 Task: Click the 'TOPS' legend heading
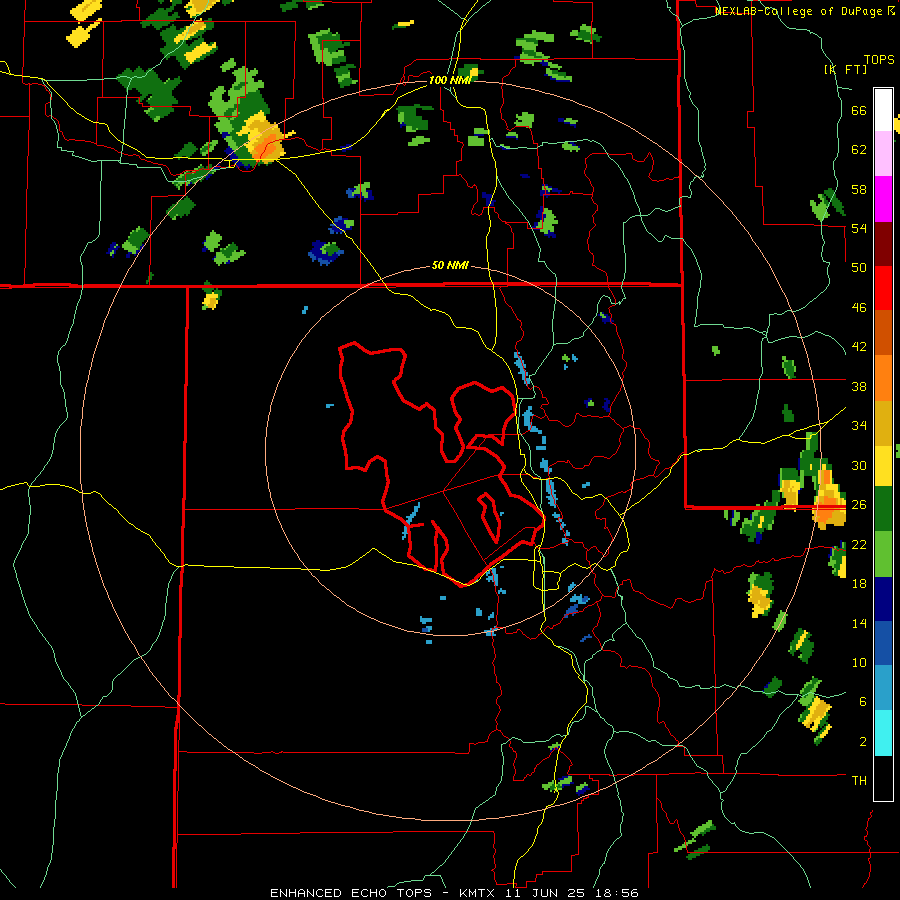[879, 60]
